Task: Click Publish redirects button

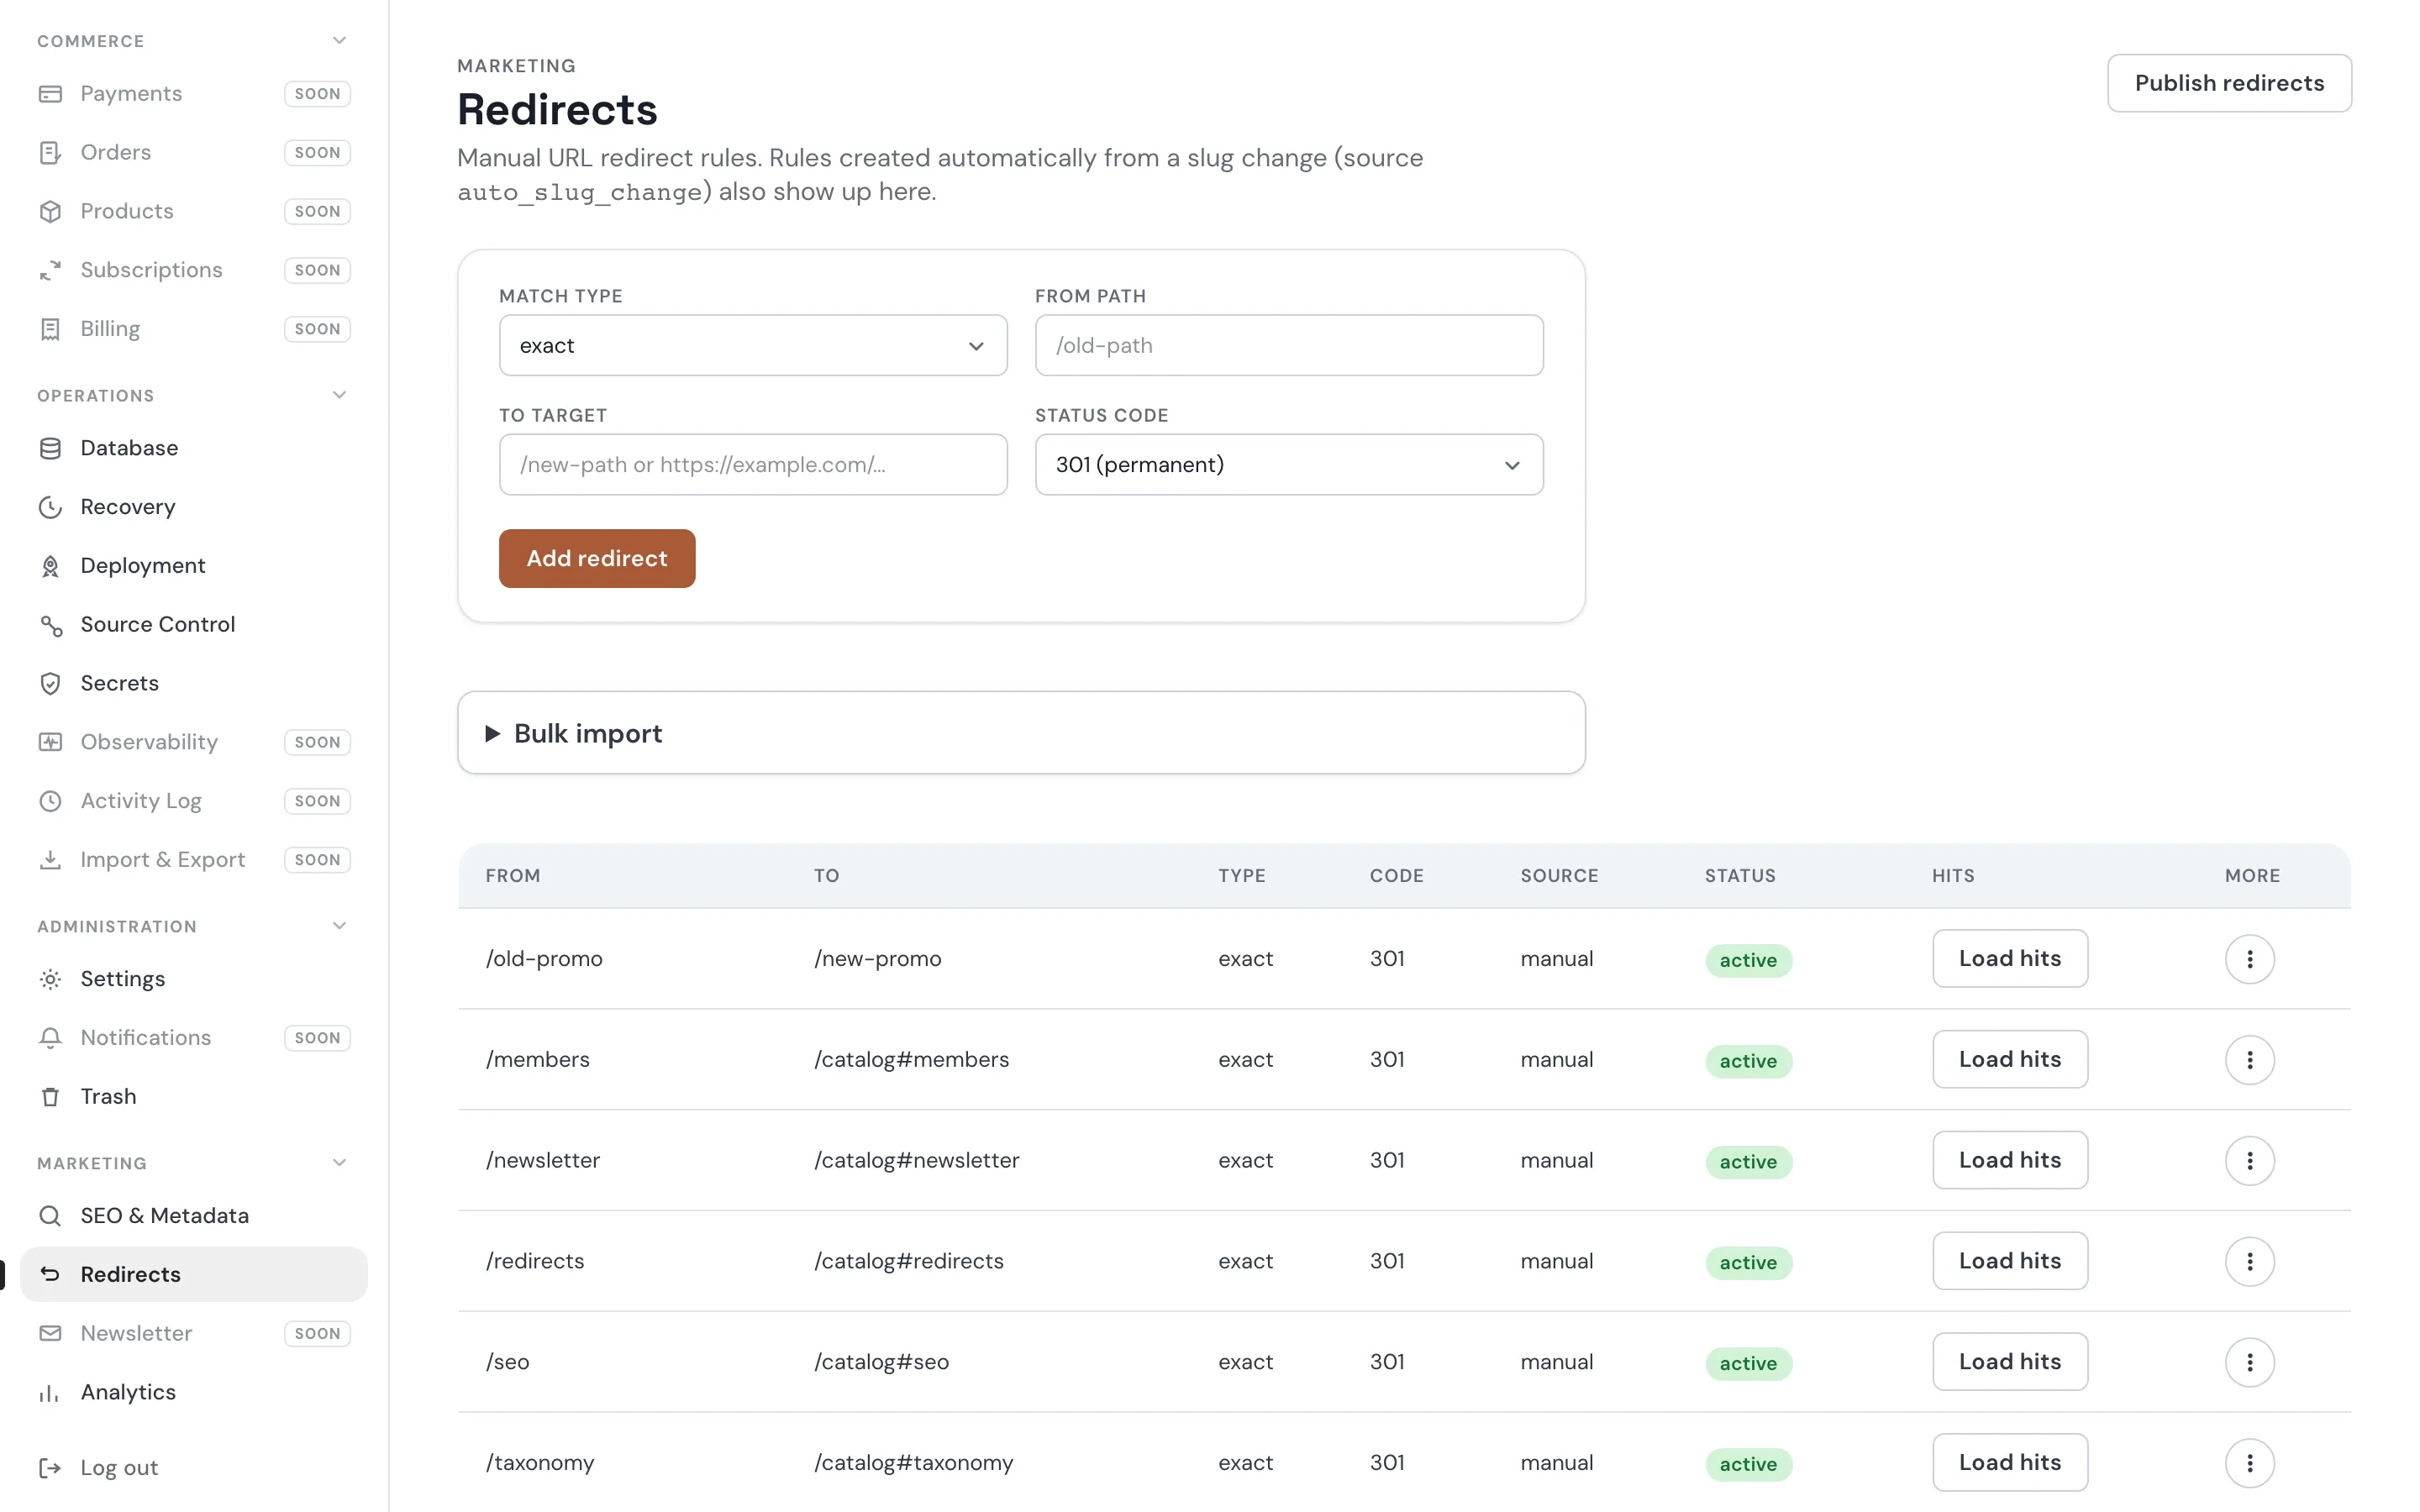Action: click(x=2229, y=83)
